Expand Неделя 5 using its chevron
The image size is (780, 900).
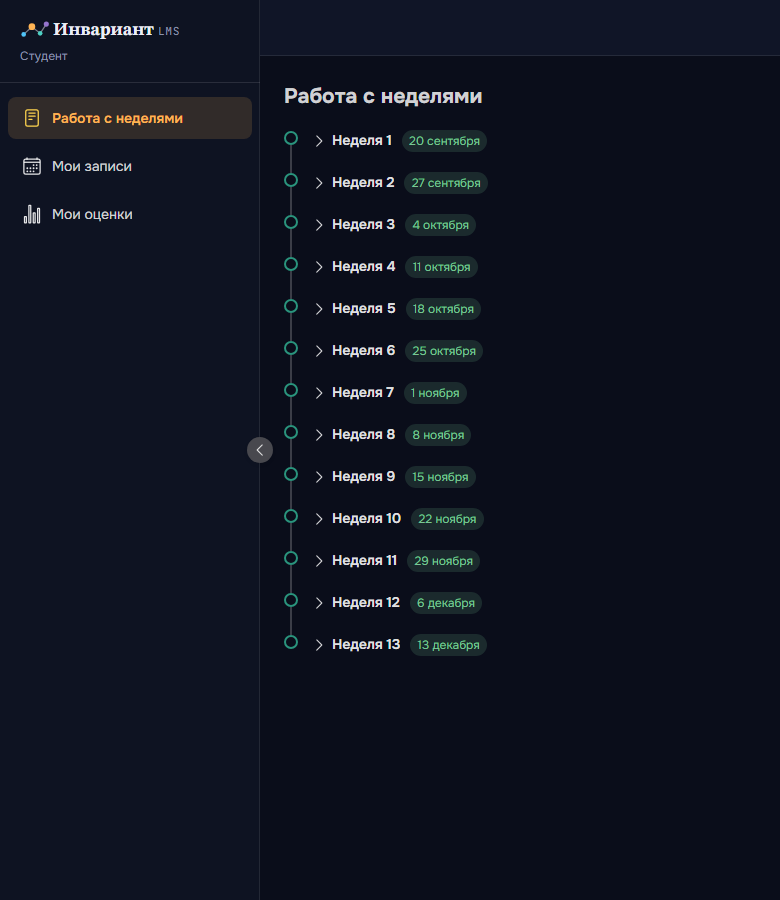pos(319,309)
